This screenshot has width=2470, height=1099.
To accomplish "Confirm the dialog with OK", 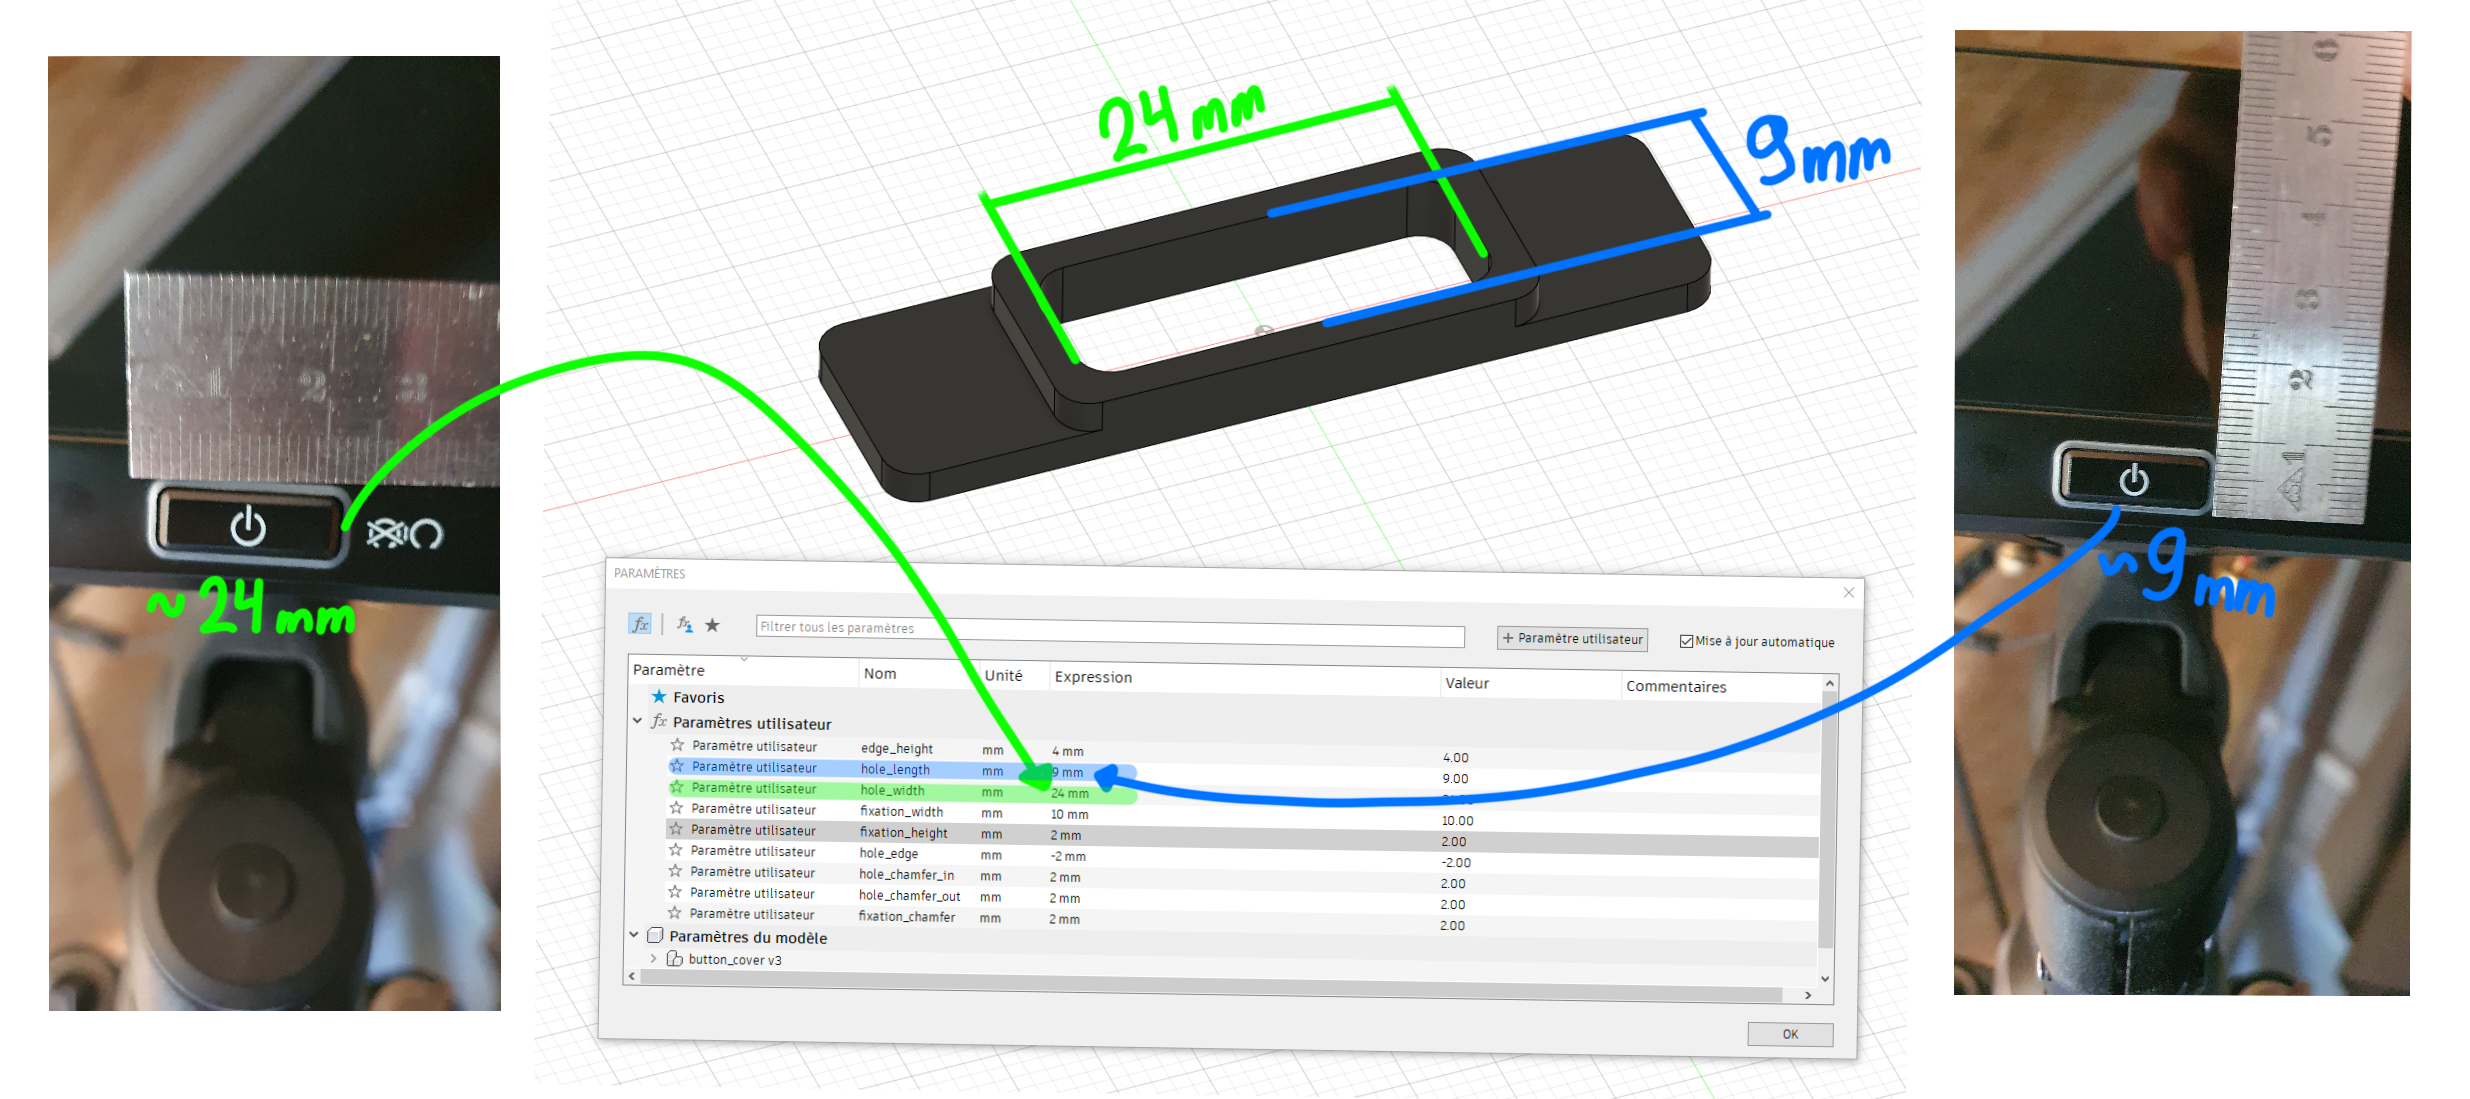I will pyautogui.click(x=1790, y=1034).
